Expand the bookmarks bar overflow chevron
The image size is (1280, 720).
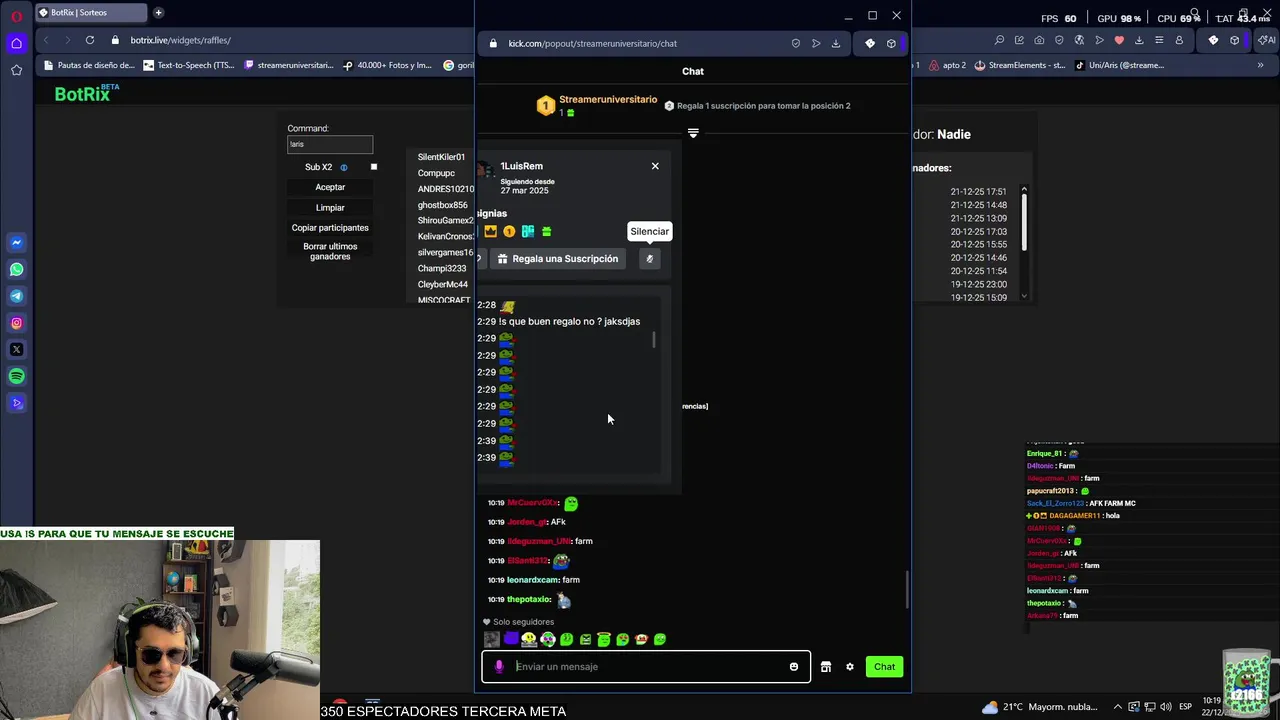pyautogui.click(x=1260, y=65)
